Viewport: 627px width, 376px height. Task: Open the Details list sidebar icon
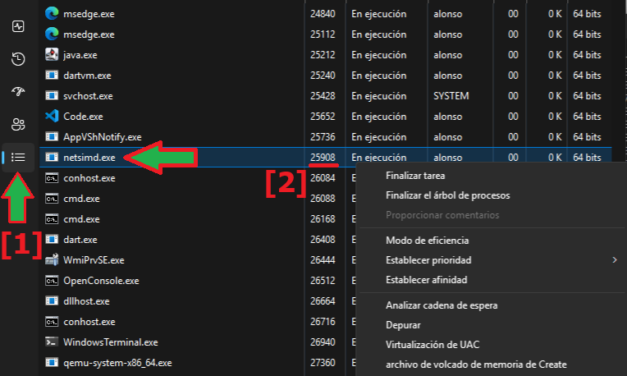click(18, 157)
